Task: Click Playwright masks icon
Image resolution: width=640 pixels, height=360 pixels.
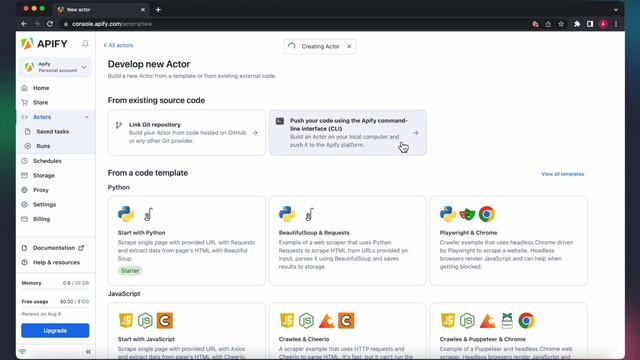Action: point(467,214)
